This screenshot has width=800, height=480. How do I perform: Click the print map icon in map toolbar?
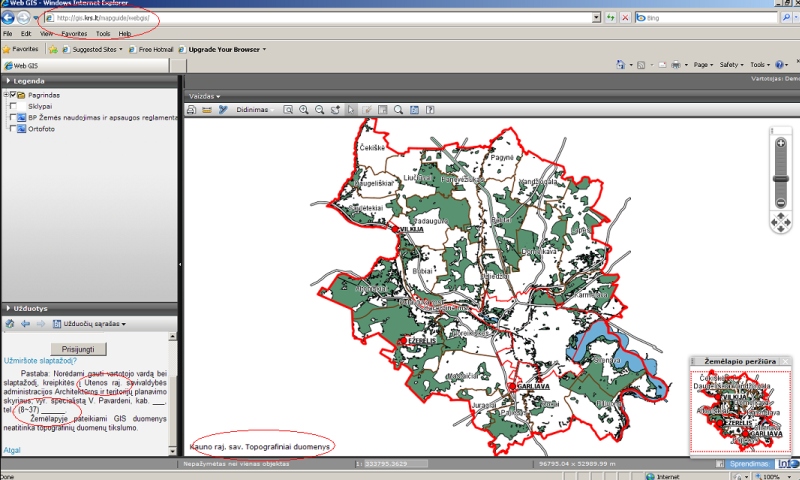(191, 110)
